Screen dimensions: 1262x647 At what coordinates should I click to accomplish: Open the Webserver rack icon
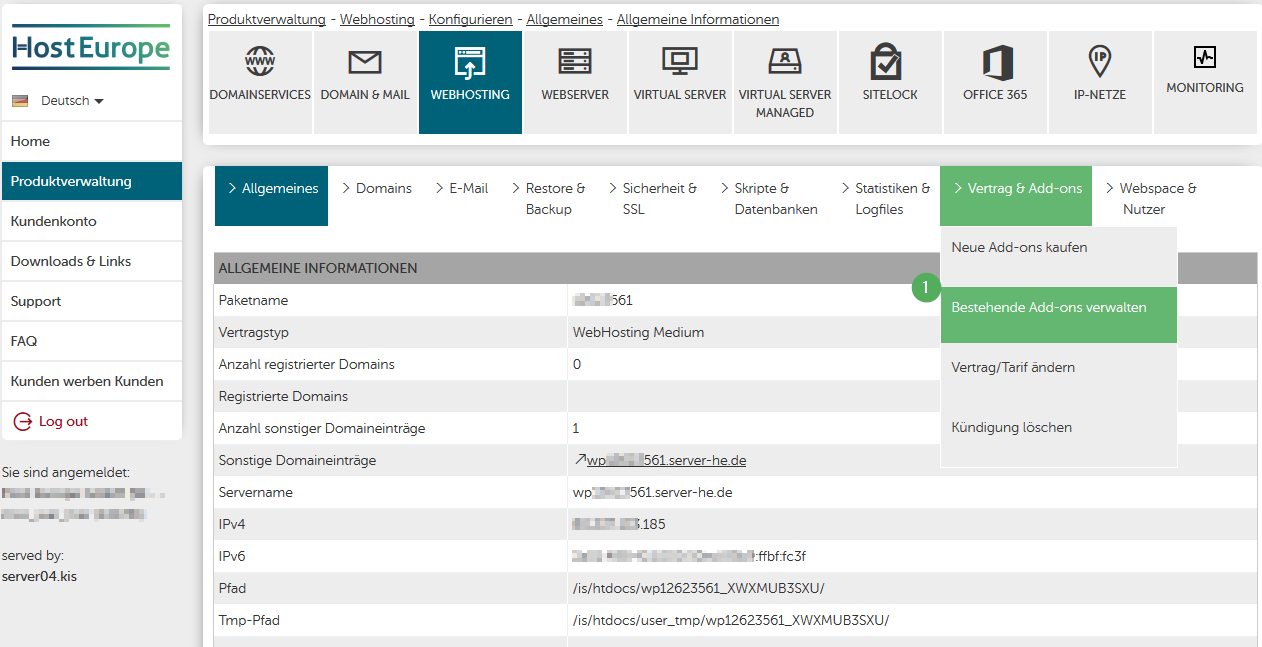point(575,62)
